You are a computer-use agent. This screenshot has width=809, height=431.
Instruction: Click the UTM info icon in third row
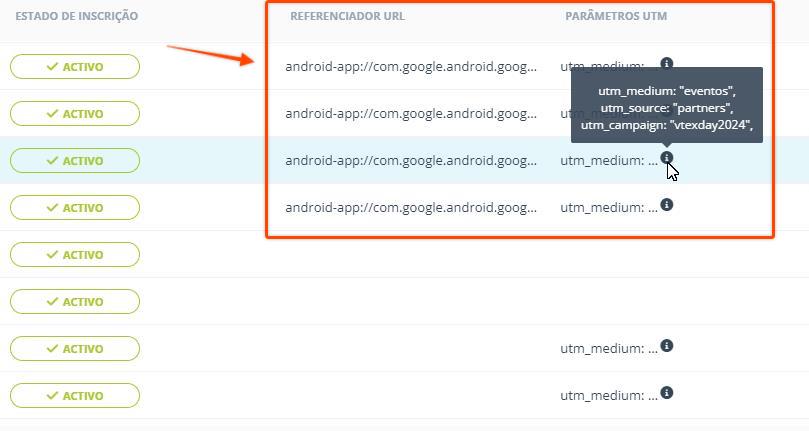[x=667, y=158]
